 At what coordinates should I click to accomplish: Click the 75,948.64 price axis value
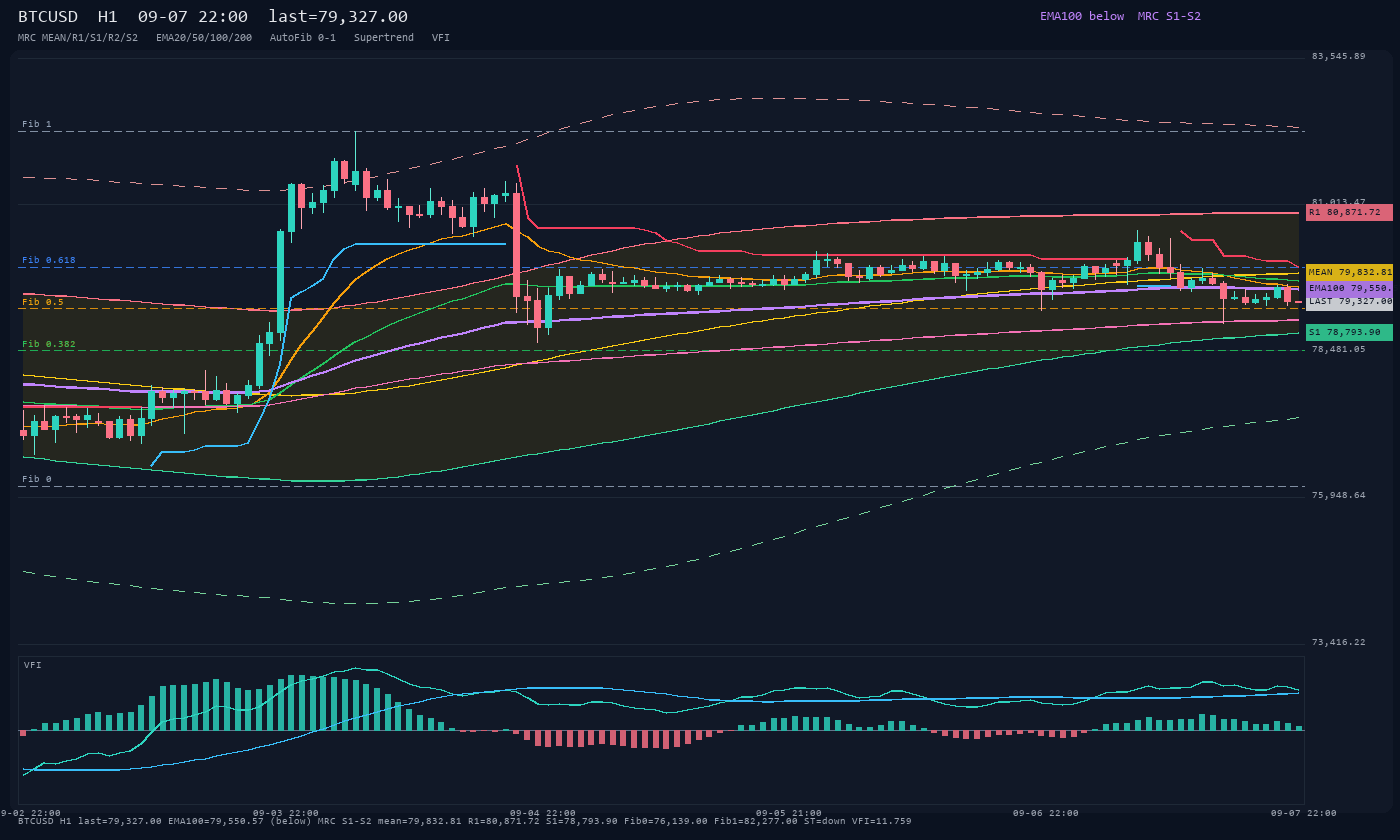tap(1338, 495)
